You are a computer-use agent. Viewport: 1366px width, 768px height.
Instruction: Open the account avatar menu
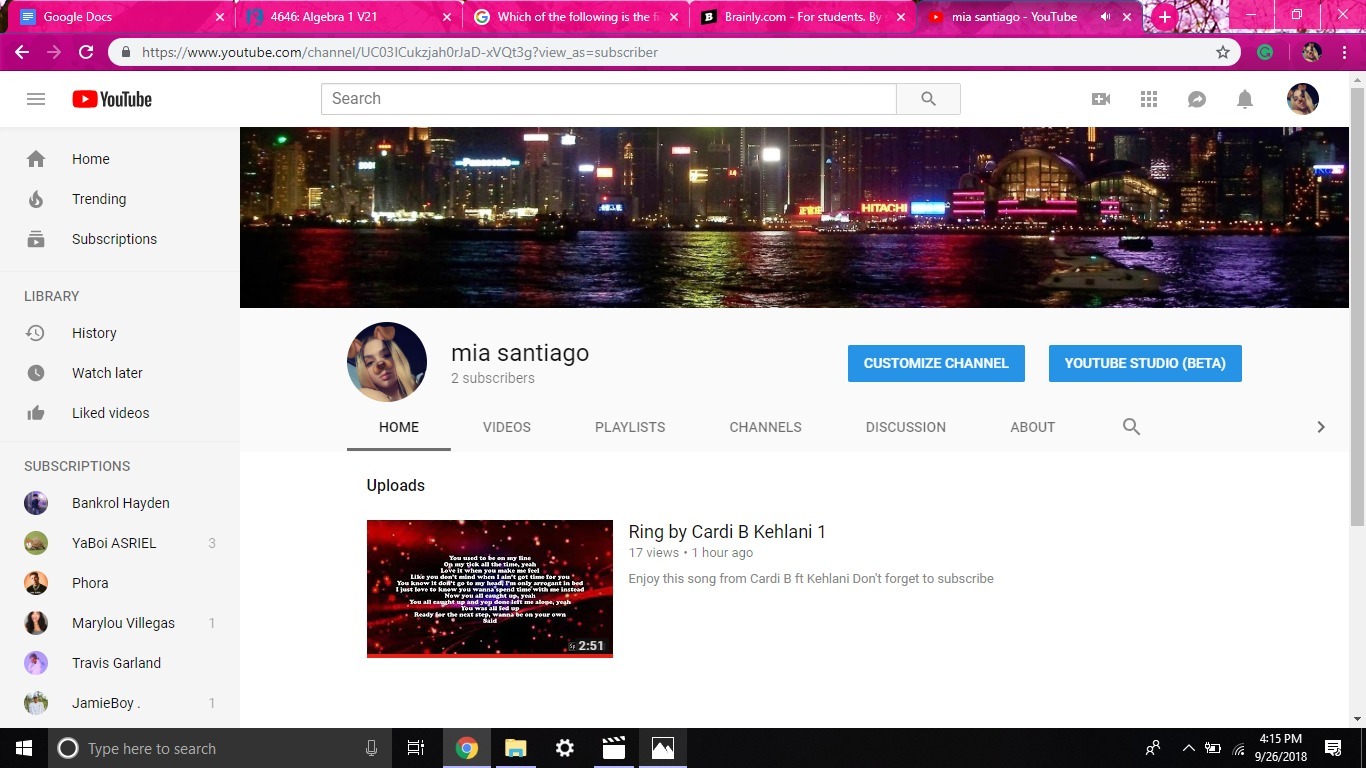point(1303,99)
